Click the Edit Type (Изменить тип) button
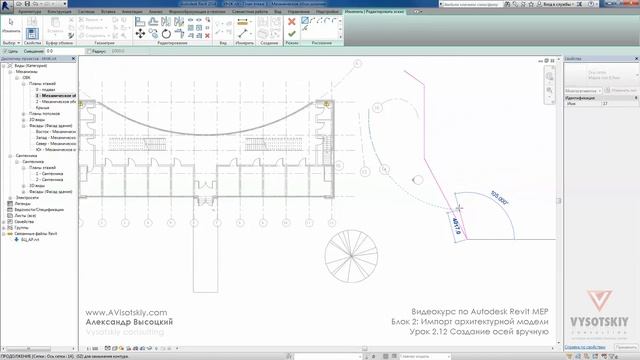The height and width of the screenshot is (360, 640). [621, 90]
